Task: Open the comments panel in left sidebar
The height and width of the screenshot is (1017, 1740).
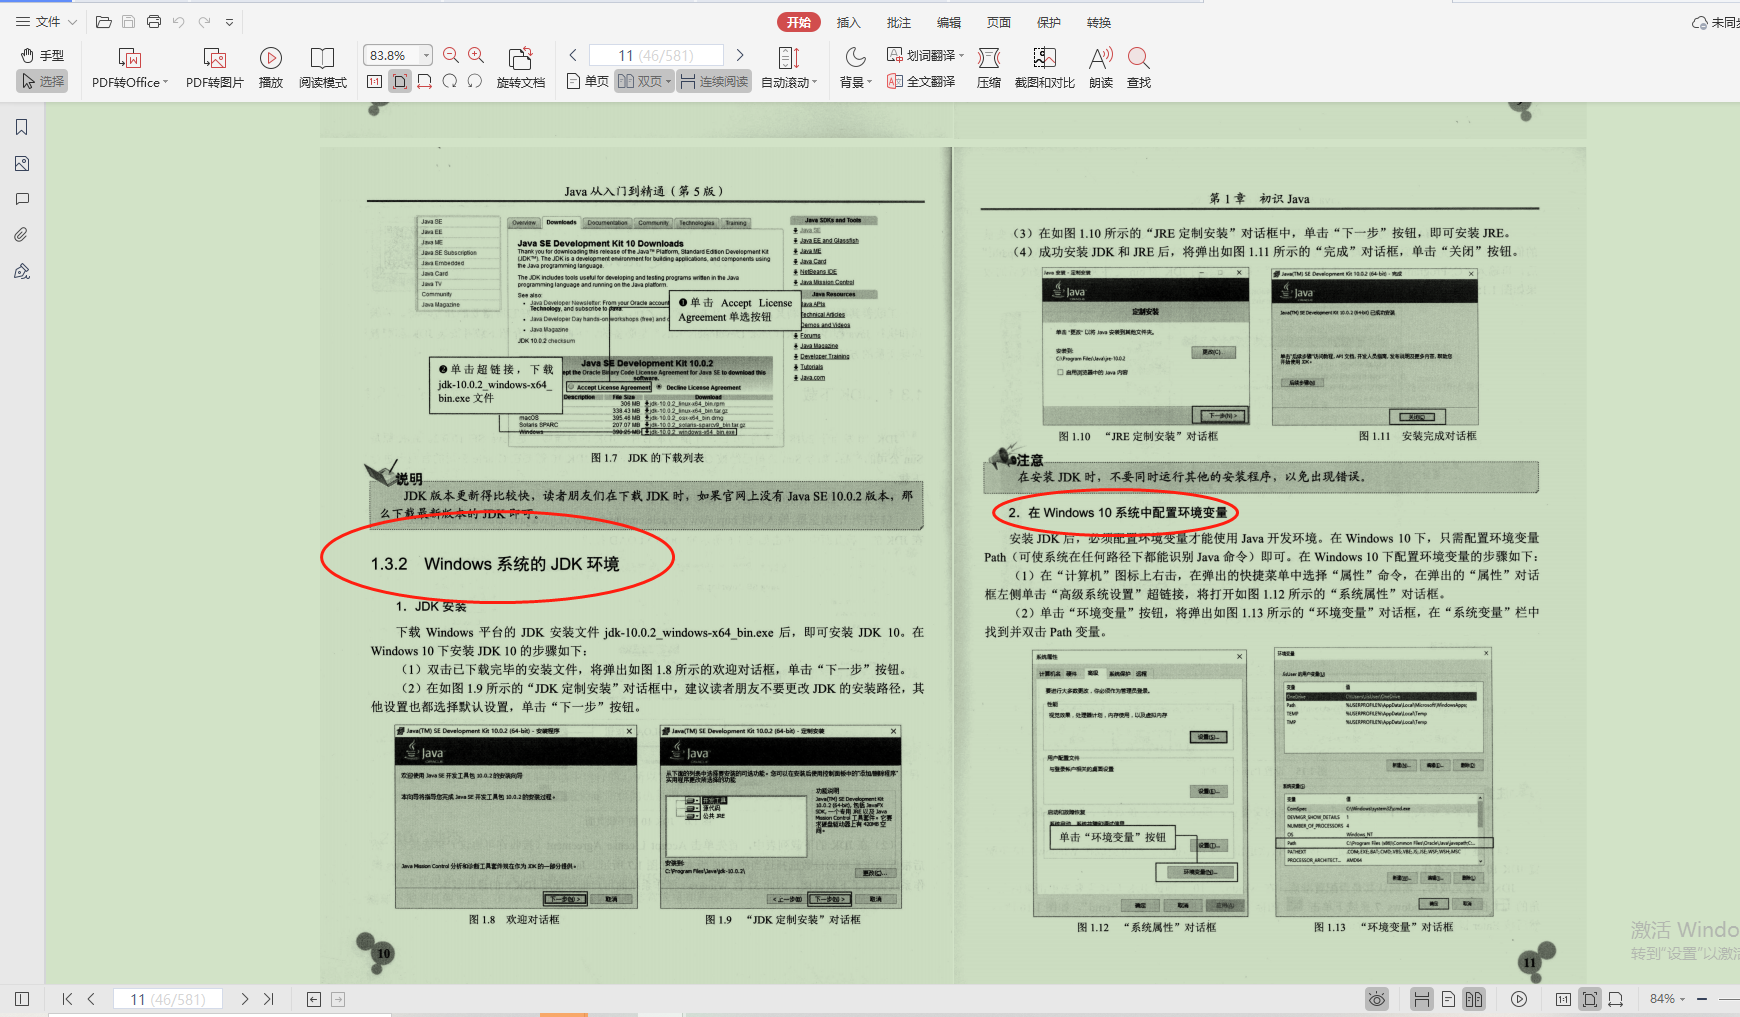Action: point(22,199)
